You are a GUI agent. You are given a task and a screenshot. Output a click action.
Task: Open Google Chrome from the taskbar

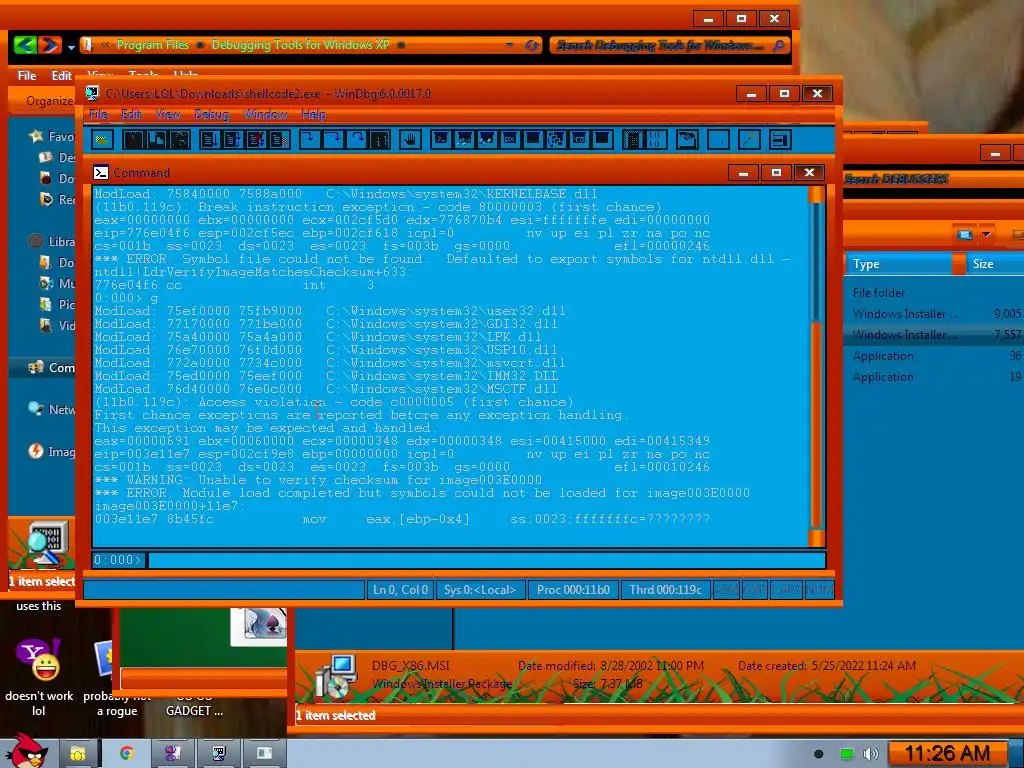click(x=127, y=754)
